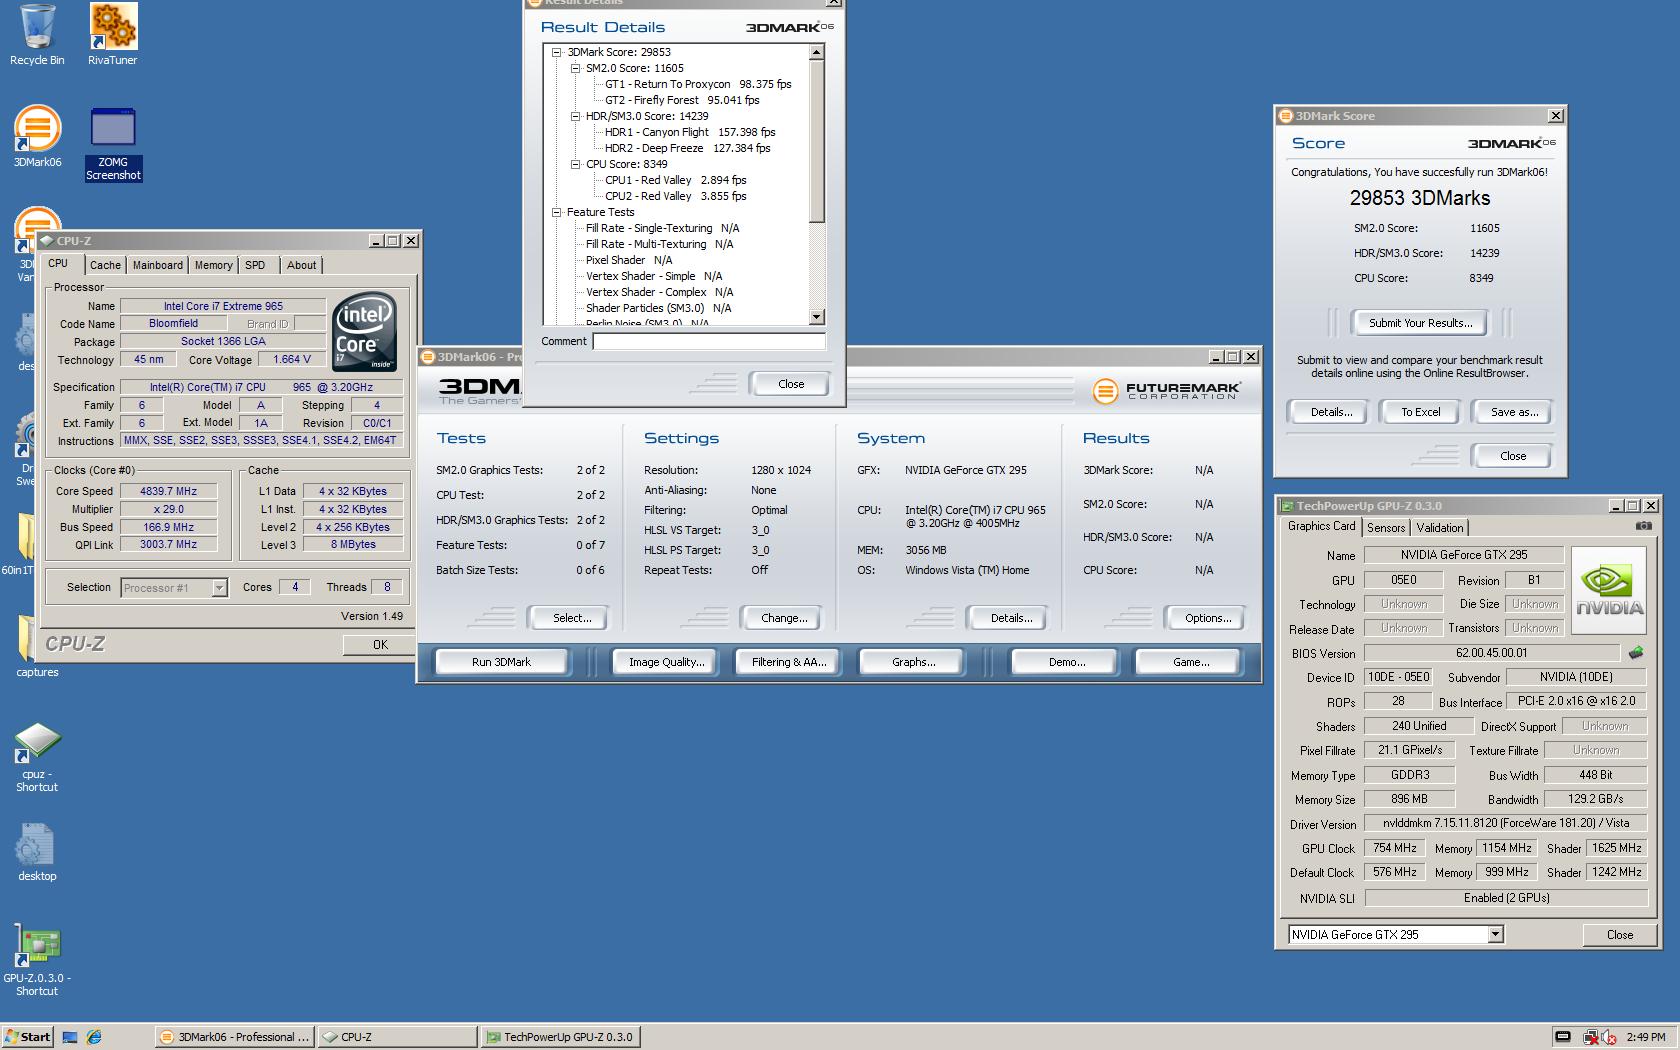Switch to the Cache tab in CPU-Z
The width and height of the screenshot is (1680, 1050).
click(105, 265)
